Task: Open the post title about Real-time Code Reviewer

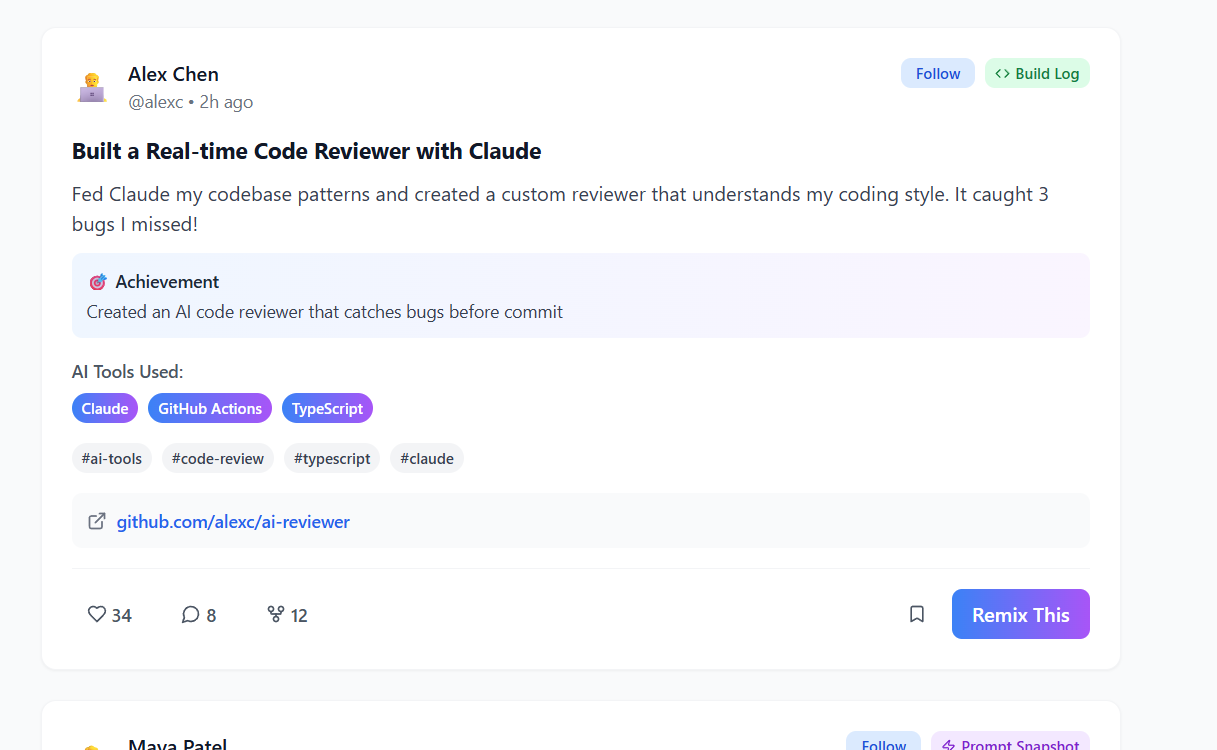Action: pyautogui.click(x=306, y=151)
